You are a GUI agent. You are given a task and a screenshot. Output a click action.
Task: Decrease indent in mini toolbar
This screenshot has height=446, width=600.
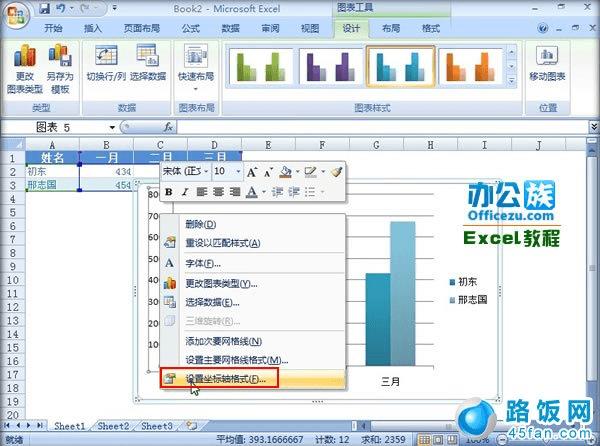click(x=277, y=192)
